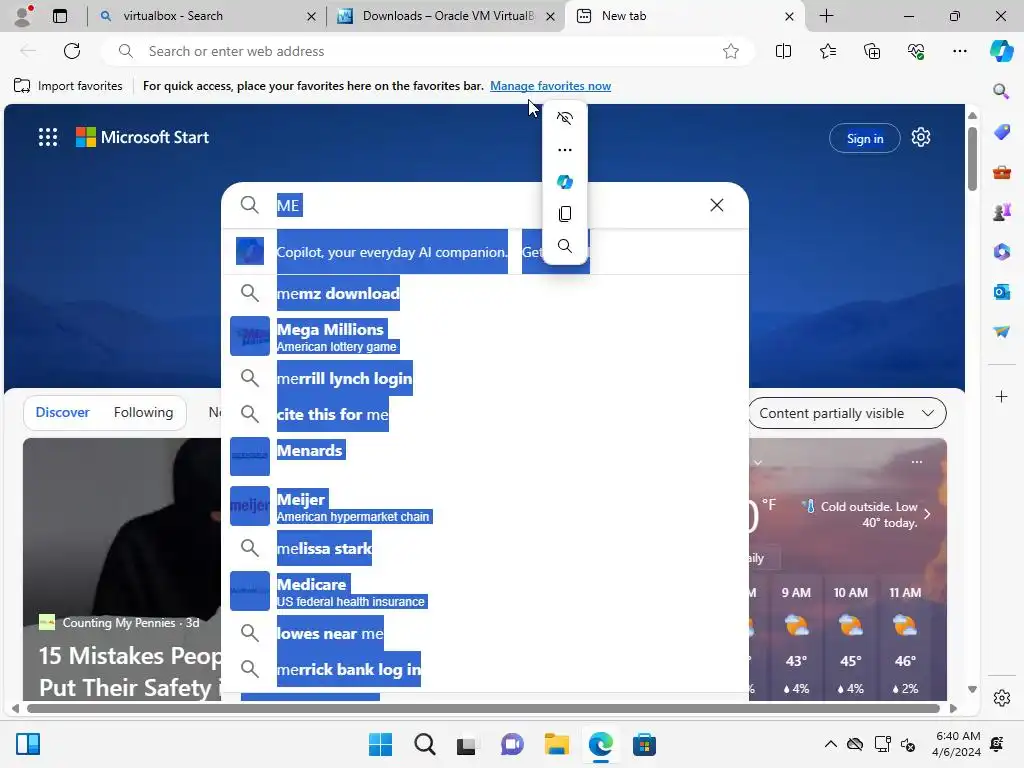
Task: Select 'Mega Millions' suggestion
Action: coord(485,336)
